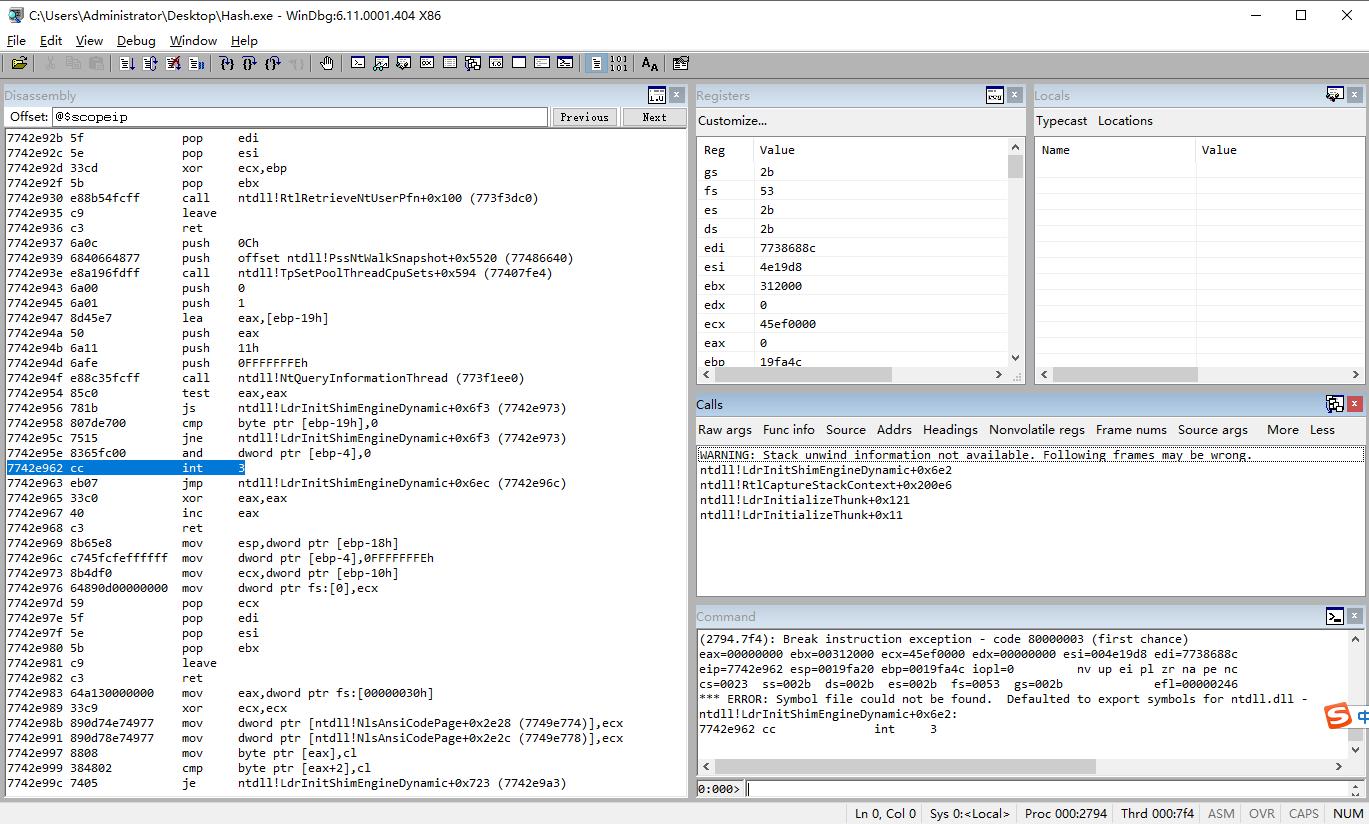Toggle Raw args in Calls panel

click(x=724, y=429)
